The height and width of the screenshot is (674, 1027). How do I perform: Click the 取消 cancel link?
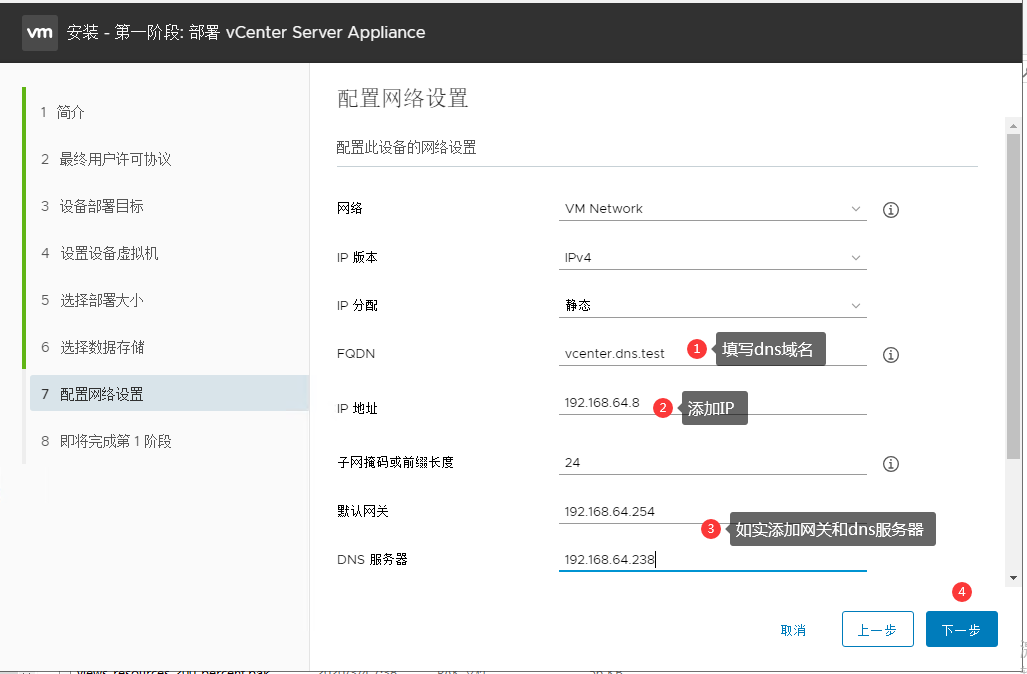[x=793, y=630]
